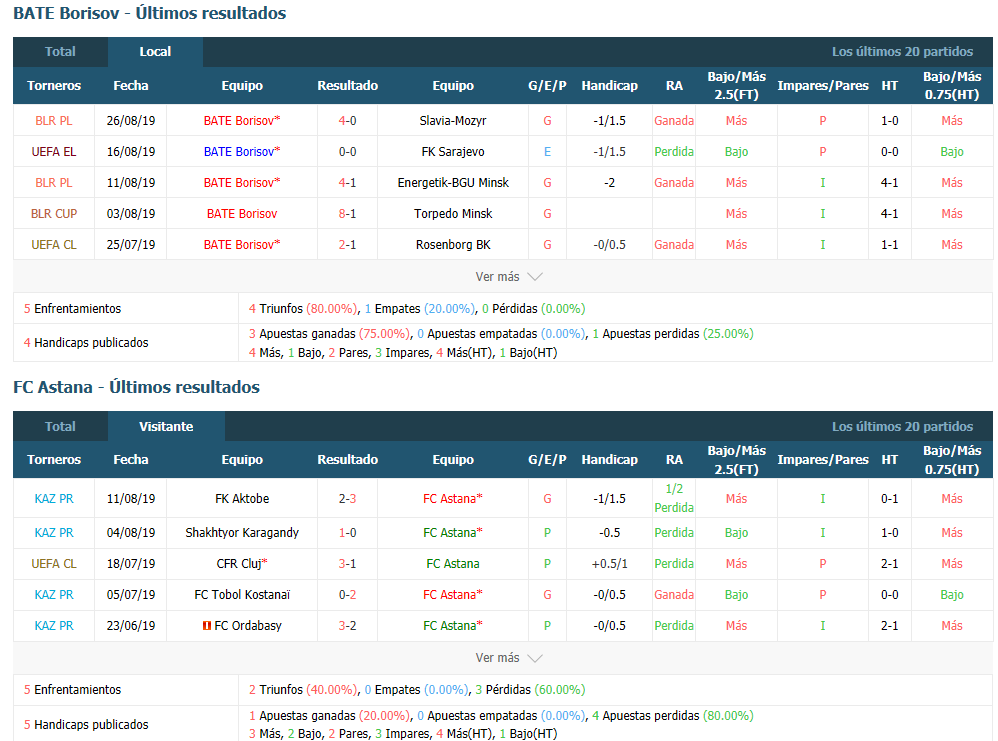Click the date 16/08/19
The width and height of the screenshot is (998, 741).
click(131, 152)
